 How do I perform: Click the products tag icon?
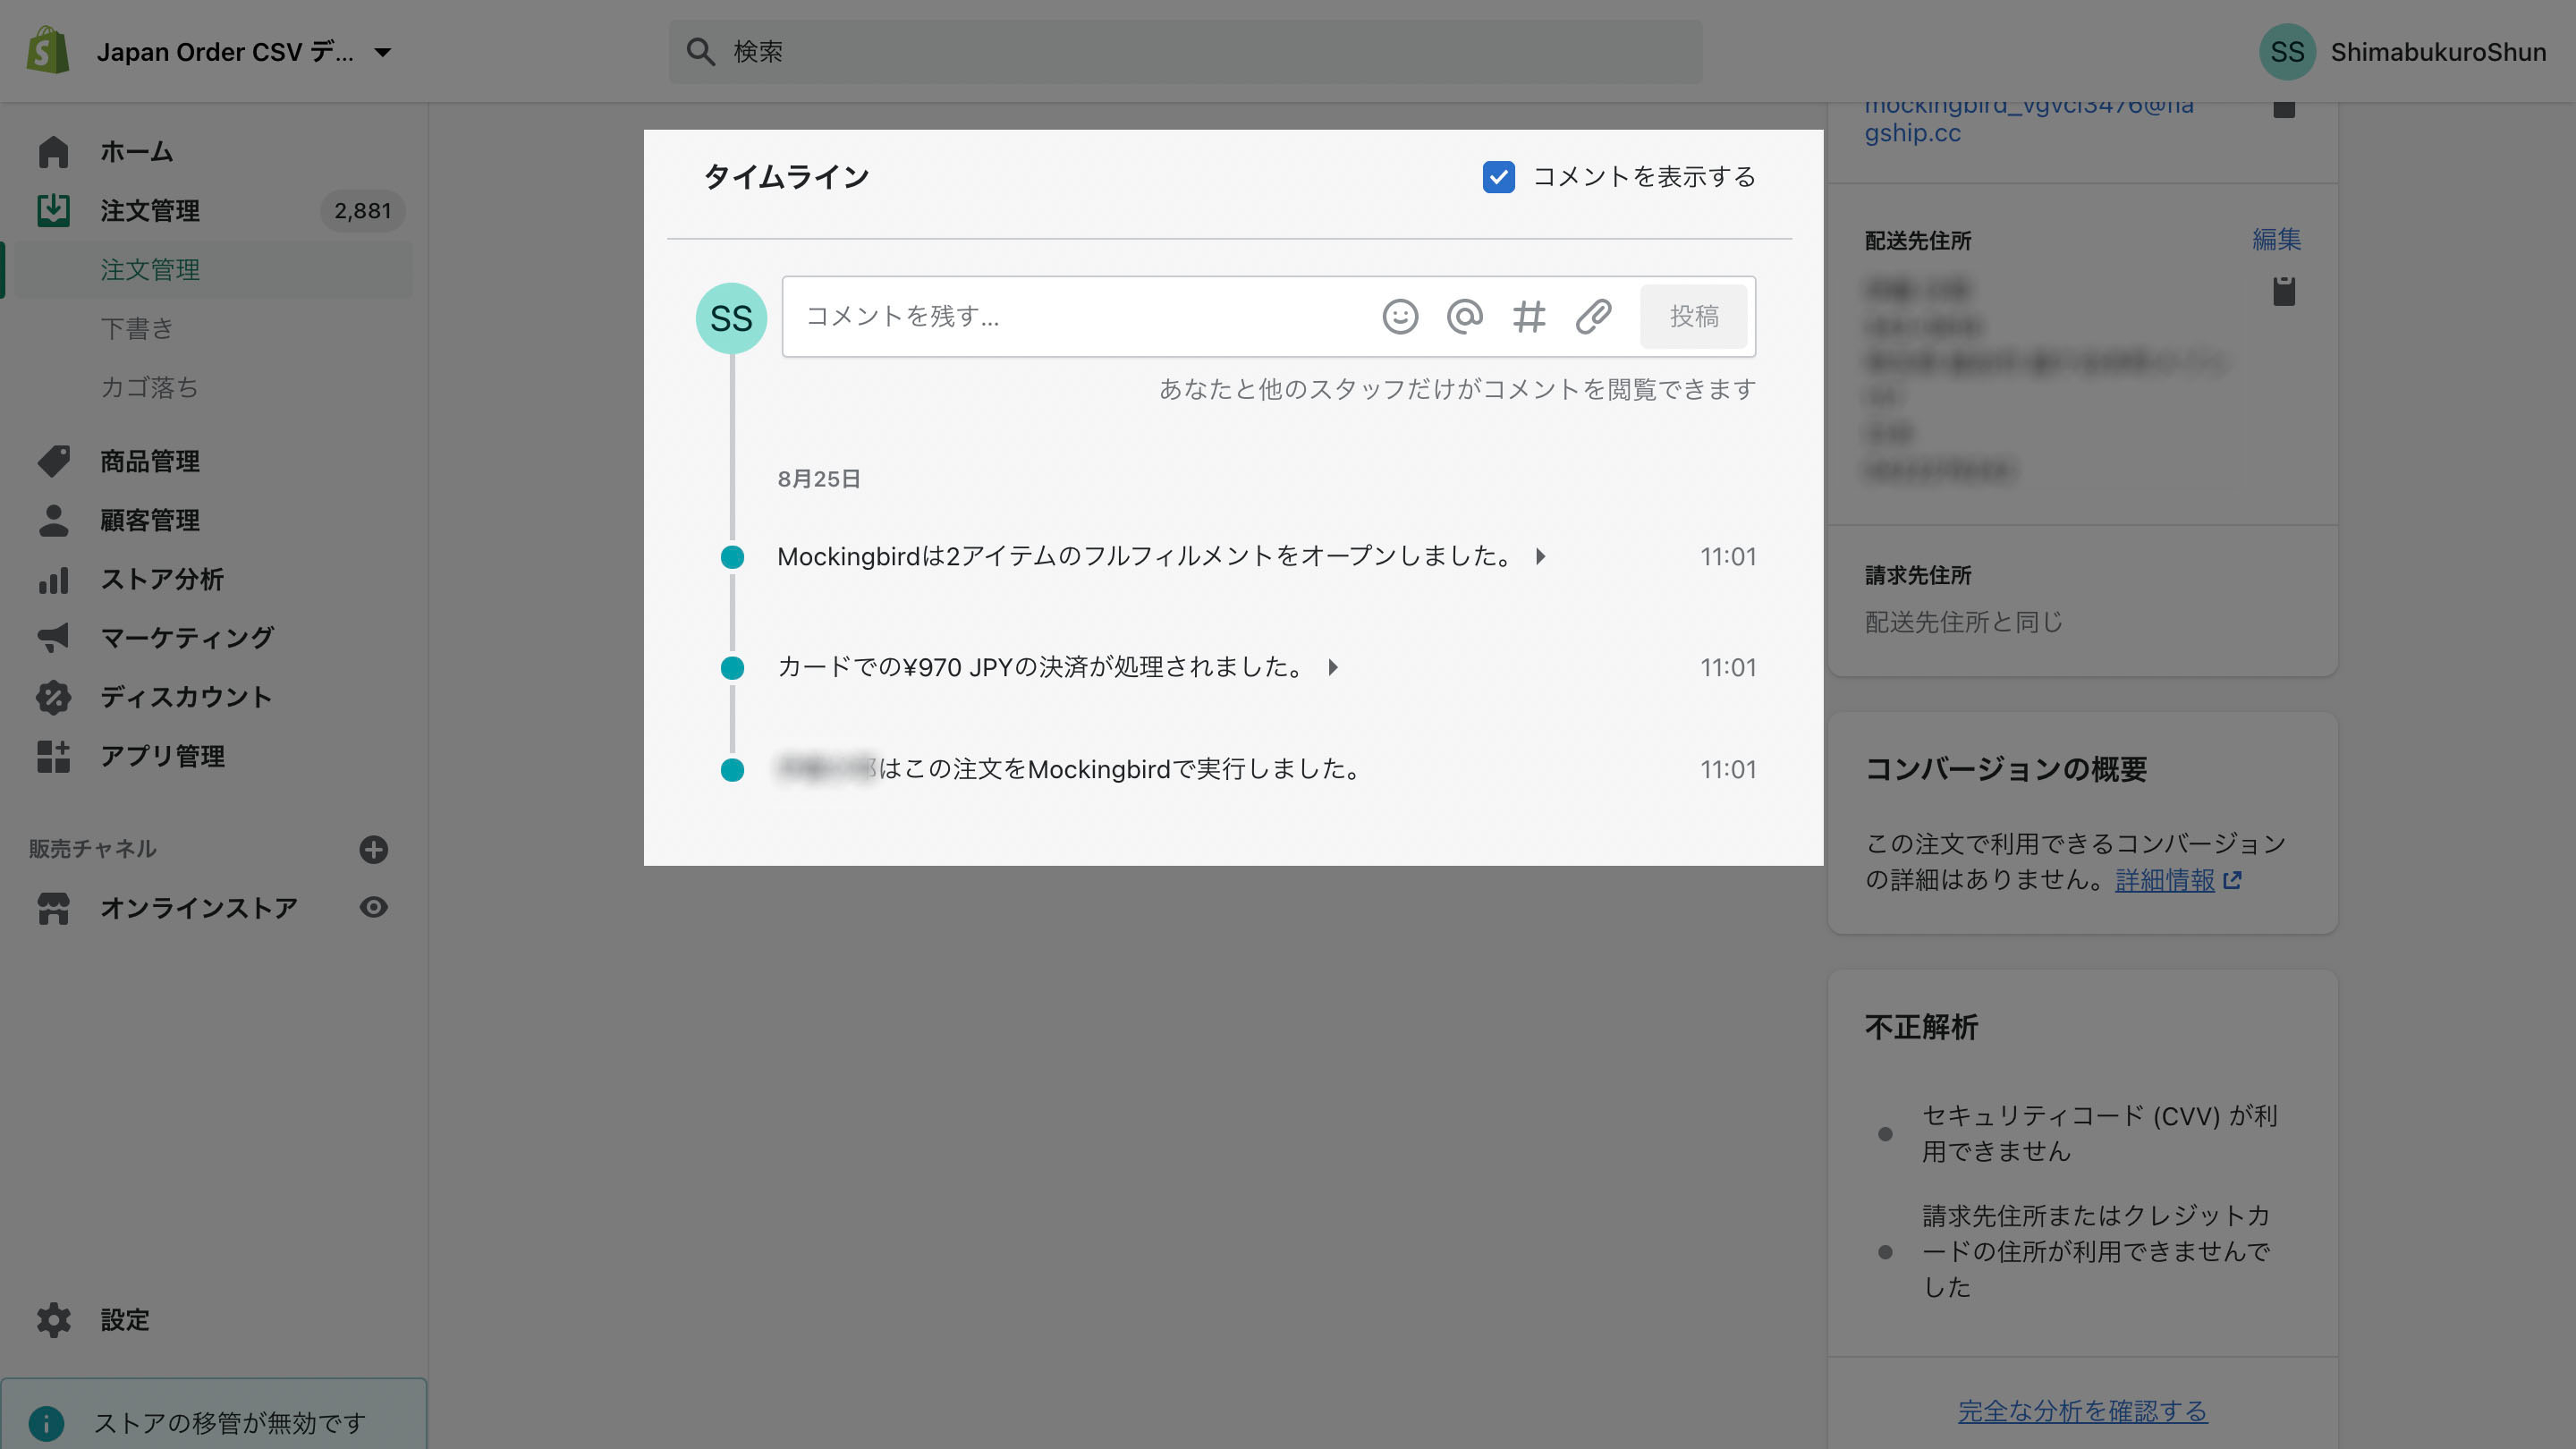(53, 461)
